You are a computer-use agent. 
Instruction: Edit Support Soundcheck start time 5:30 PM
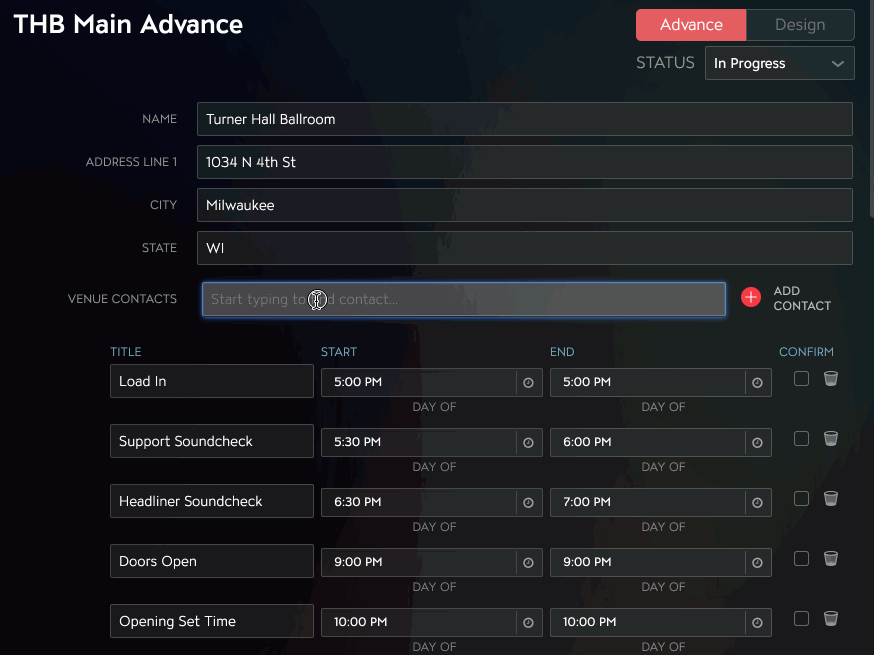point(419,443)
